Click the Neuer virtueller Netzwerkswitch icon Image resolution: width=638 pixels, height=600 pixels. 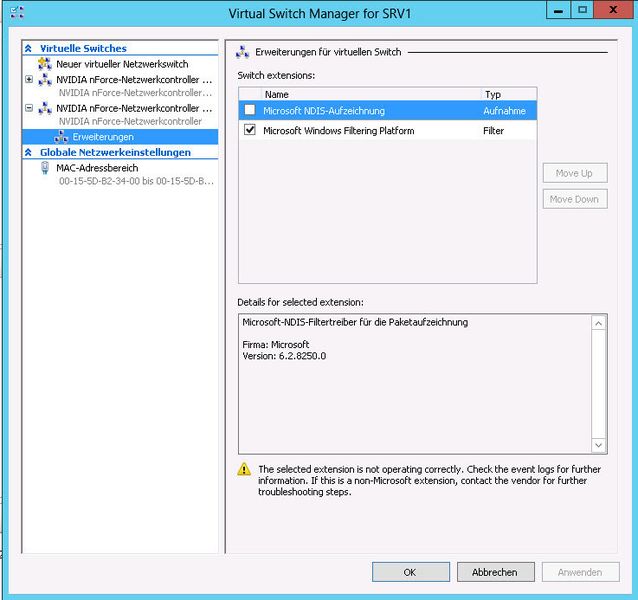45,64
